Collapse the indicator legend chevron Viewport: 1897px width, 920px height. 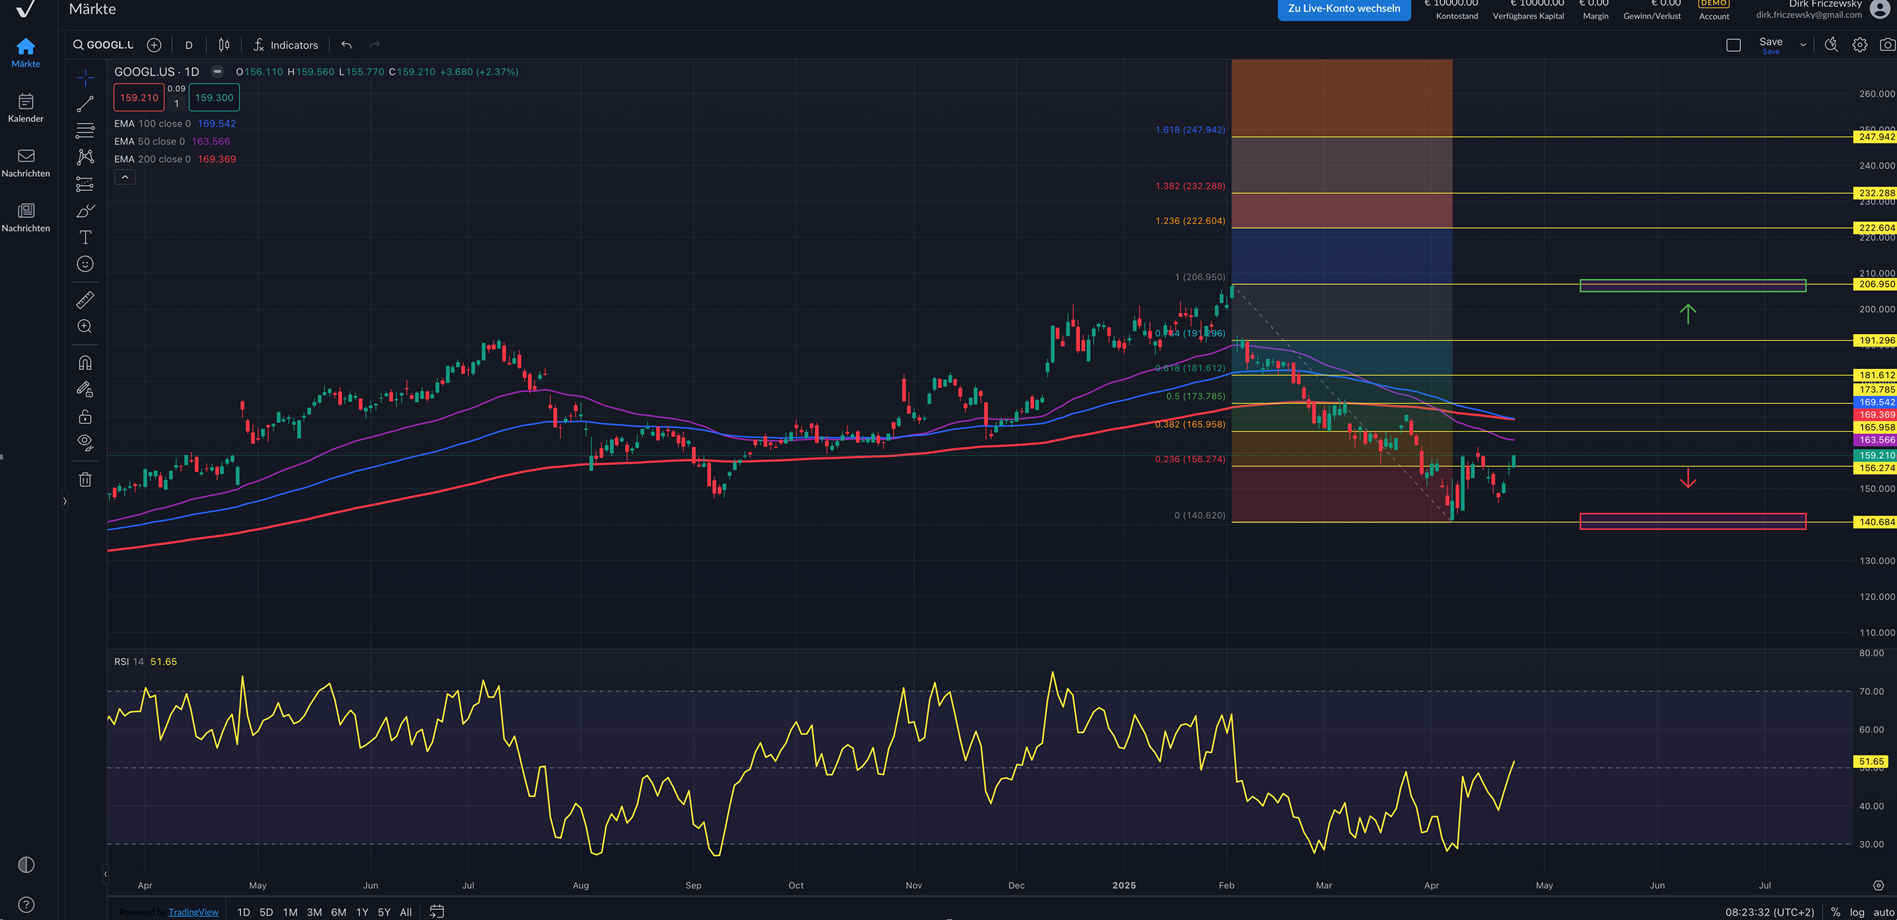pos(125,177)
